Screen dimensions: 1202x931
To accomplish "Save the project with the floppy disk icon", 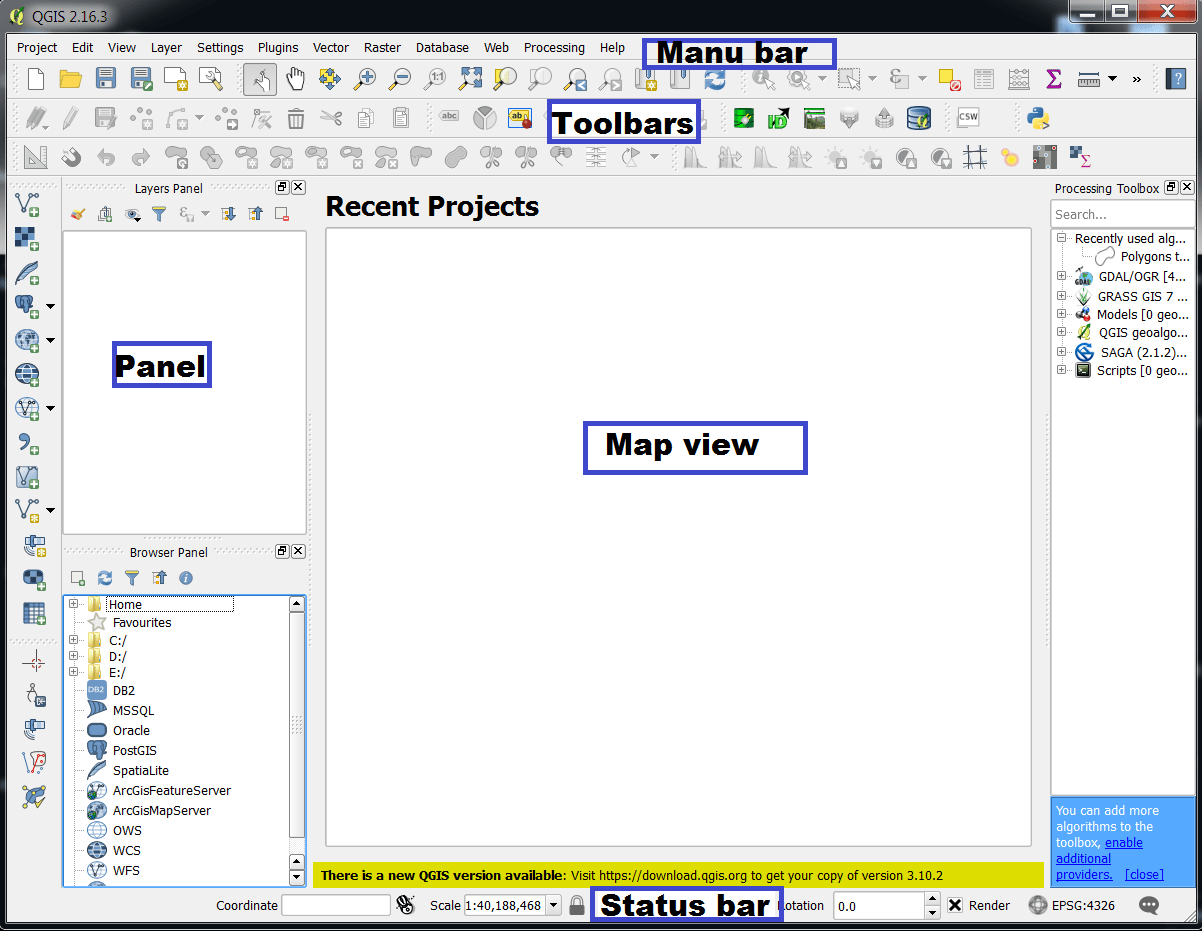I will (106, 79).
